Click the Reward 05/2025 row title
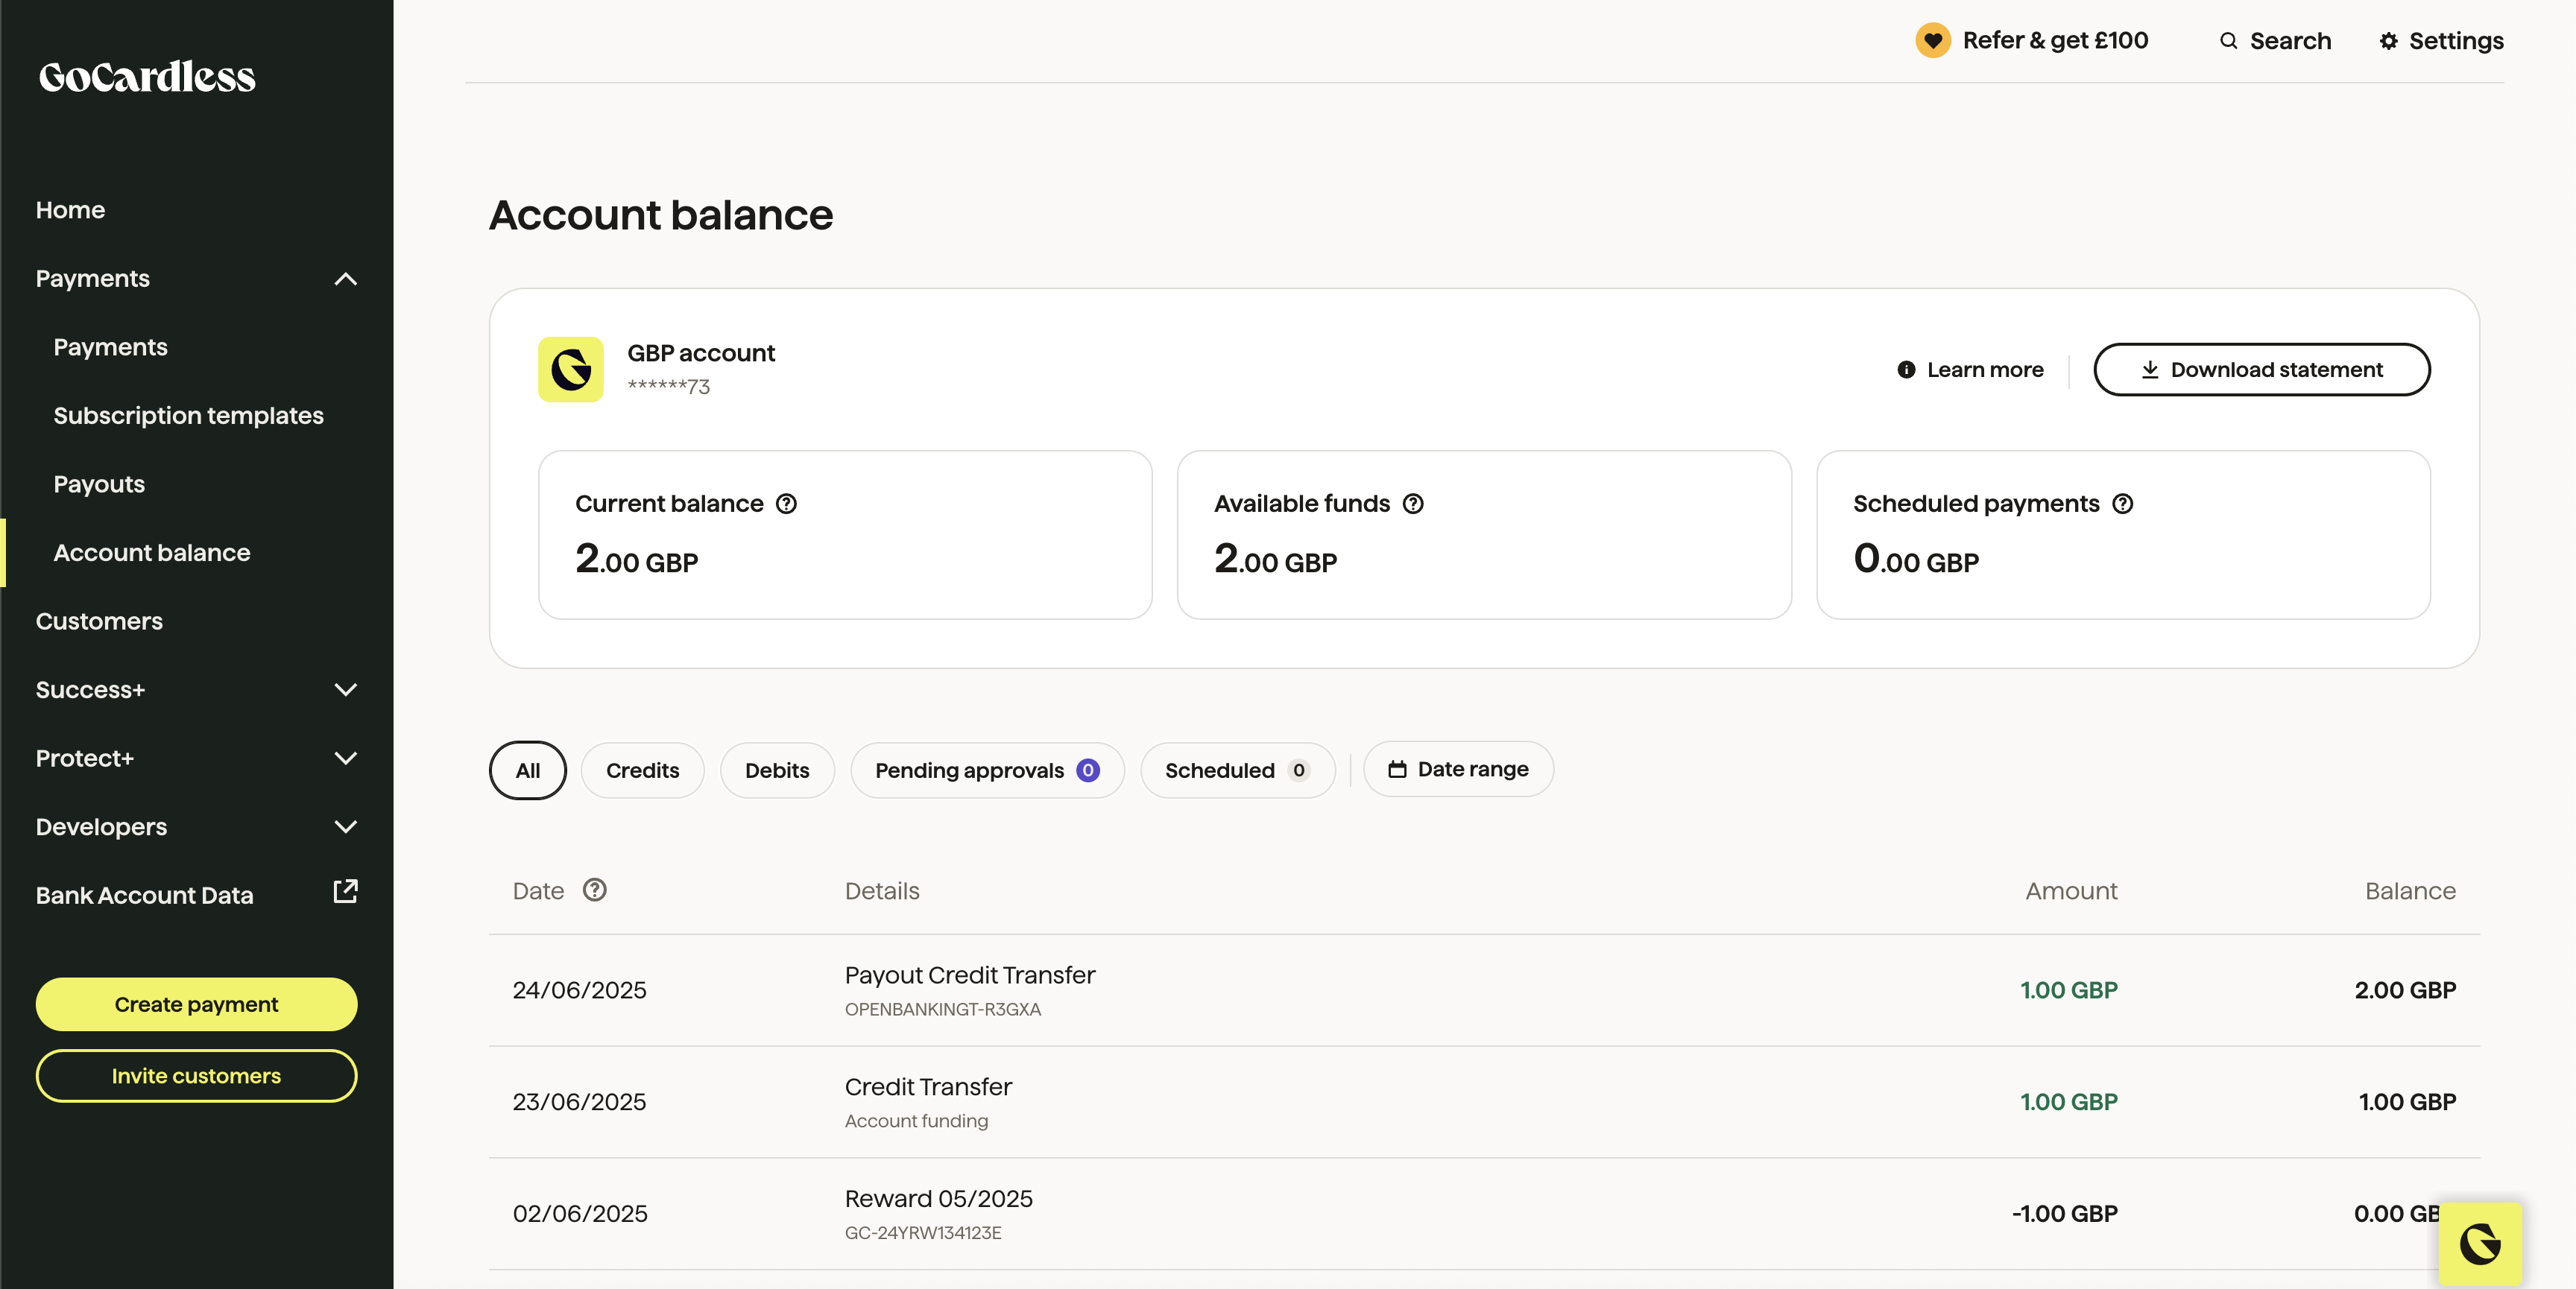 [x=939, y=1198]
